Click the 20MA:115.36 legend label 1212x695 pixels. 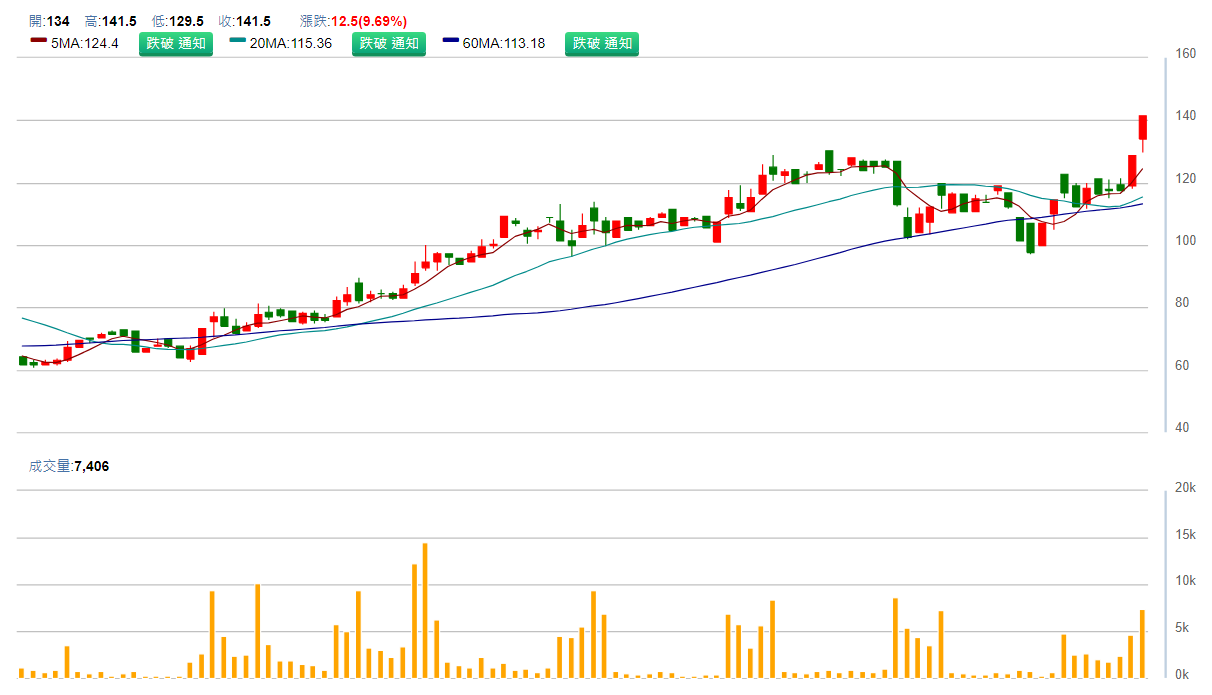coord(291,44)
